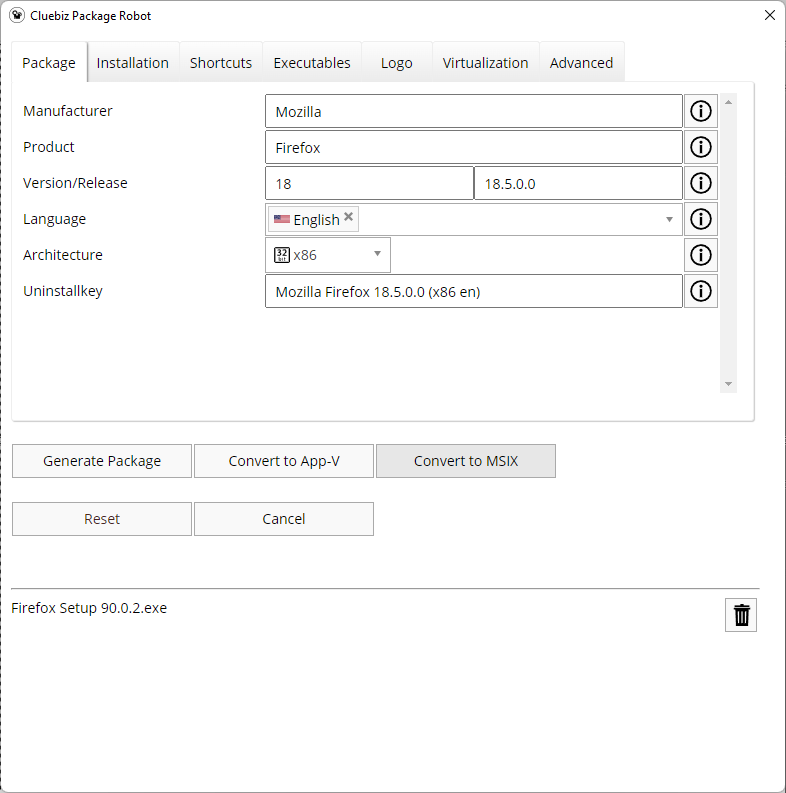786x793 pixels.
Task: Open the Shortcuts tab
Action: pos(221,62)
